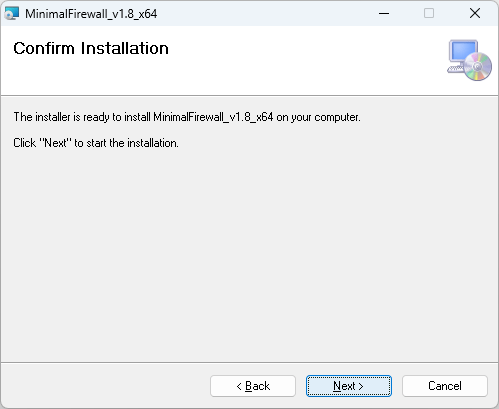The image size is (499, 409).
Task: Open the installer icon in title bar
Action: (x=12, y=14)
